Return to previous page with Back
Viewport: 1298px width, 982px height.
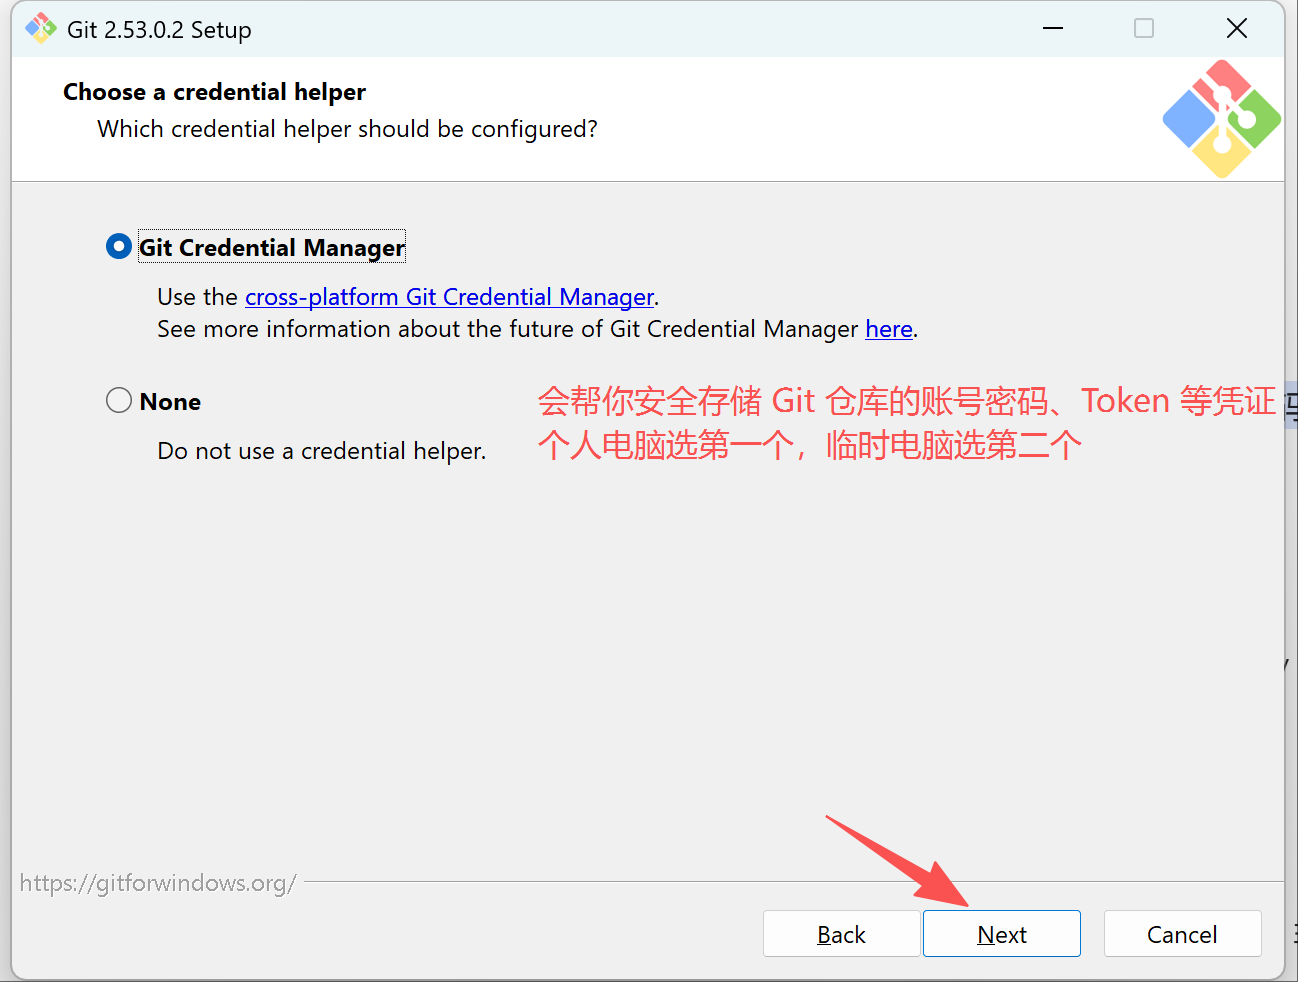841,934
